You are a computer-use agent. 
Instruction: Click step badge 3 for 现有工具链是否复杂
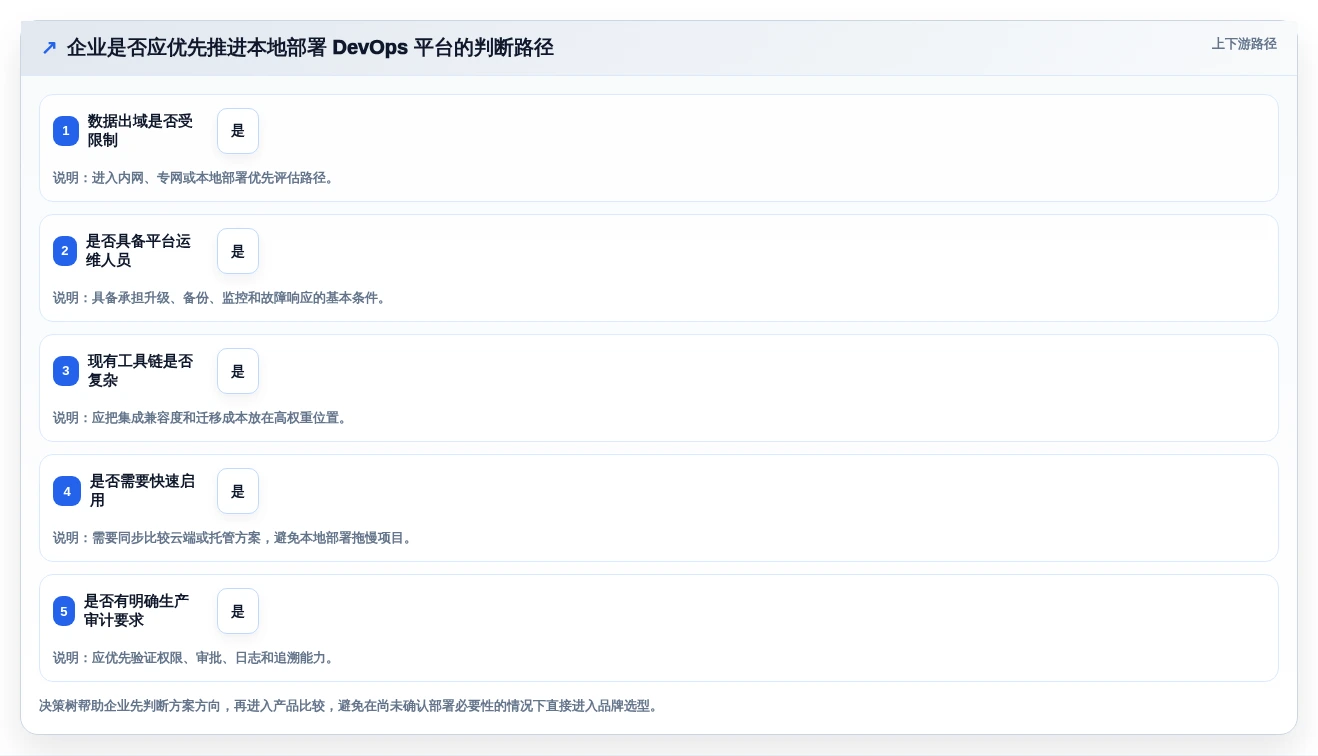[66, 371]
